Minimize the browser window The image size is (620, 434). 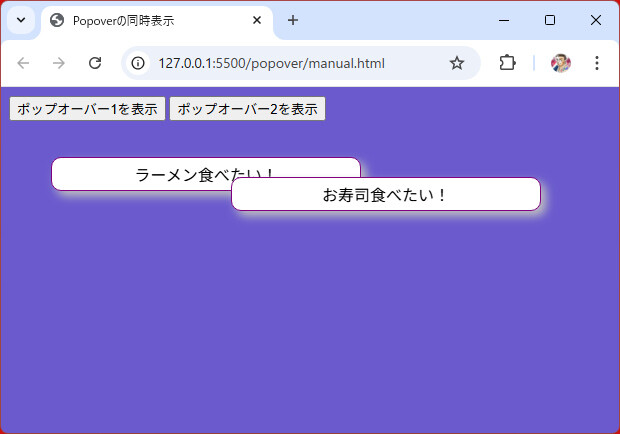click(x=504, y=20)
